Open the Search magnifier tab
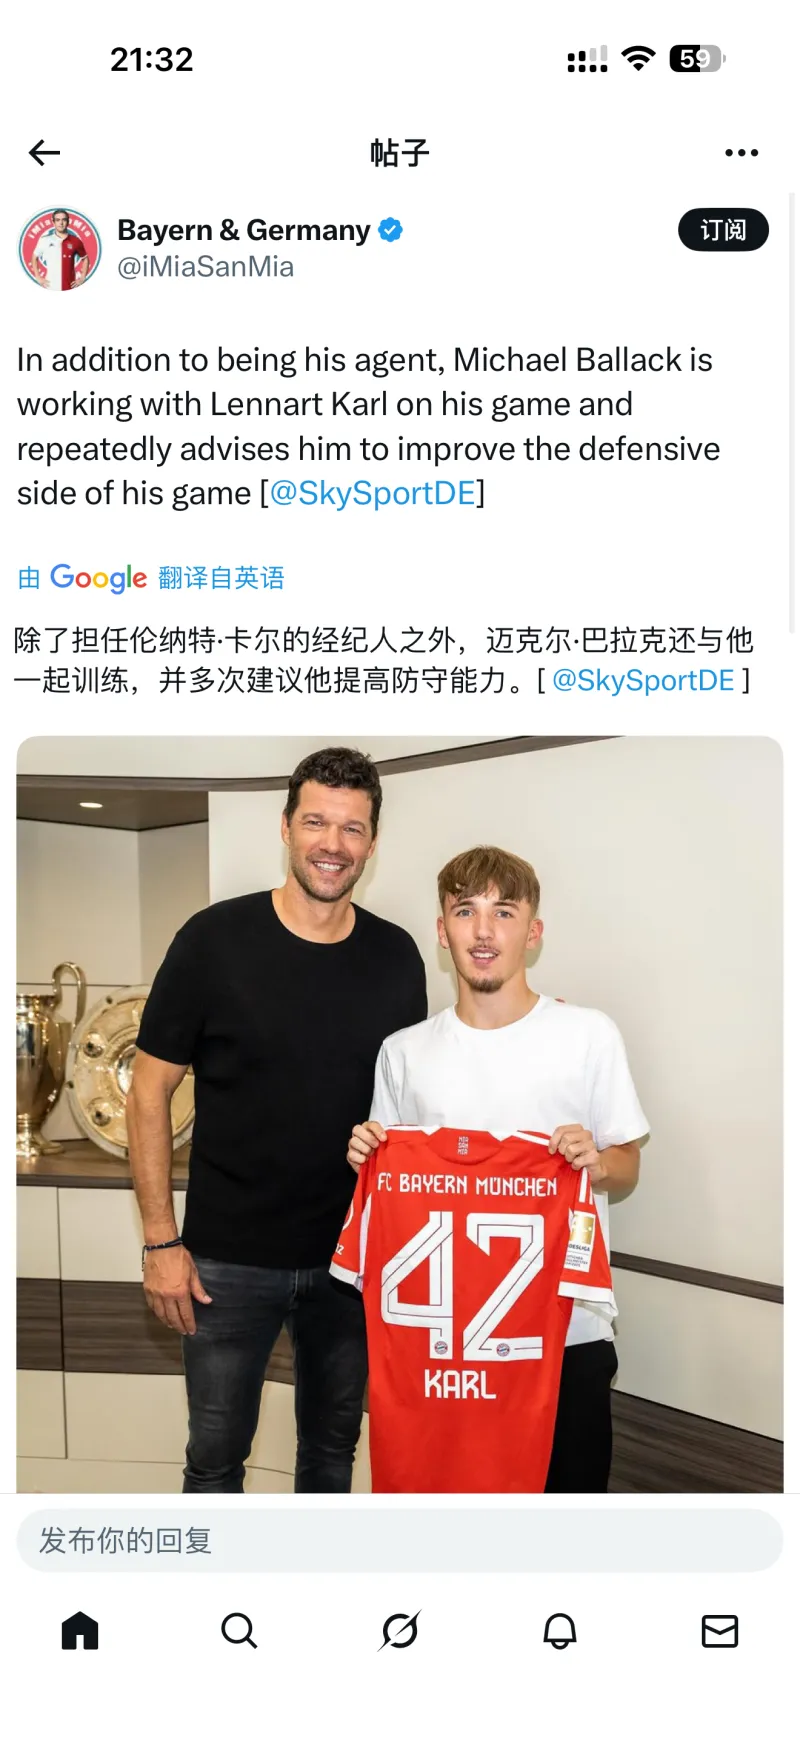The width and height of the screenshot is (800, 1738). [239, 1631]
